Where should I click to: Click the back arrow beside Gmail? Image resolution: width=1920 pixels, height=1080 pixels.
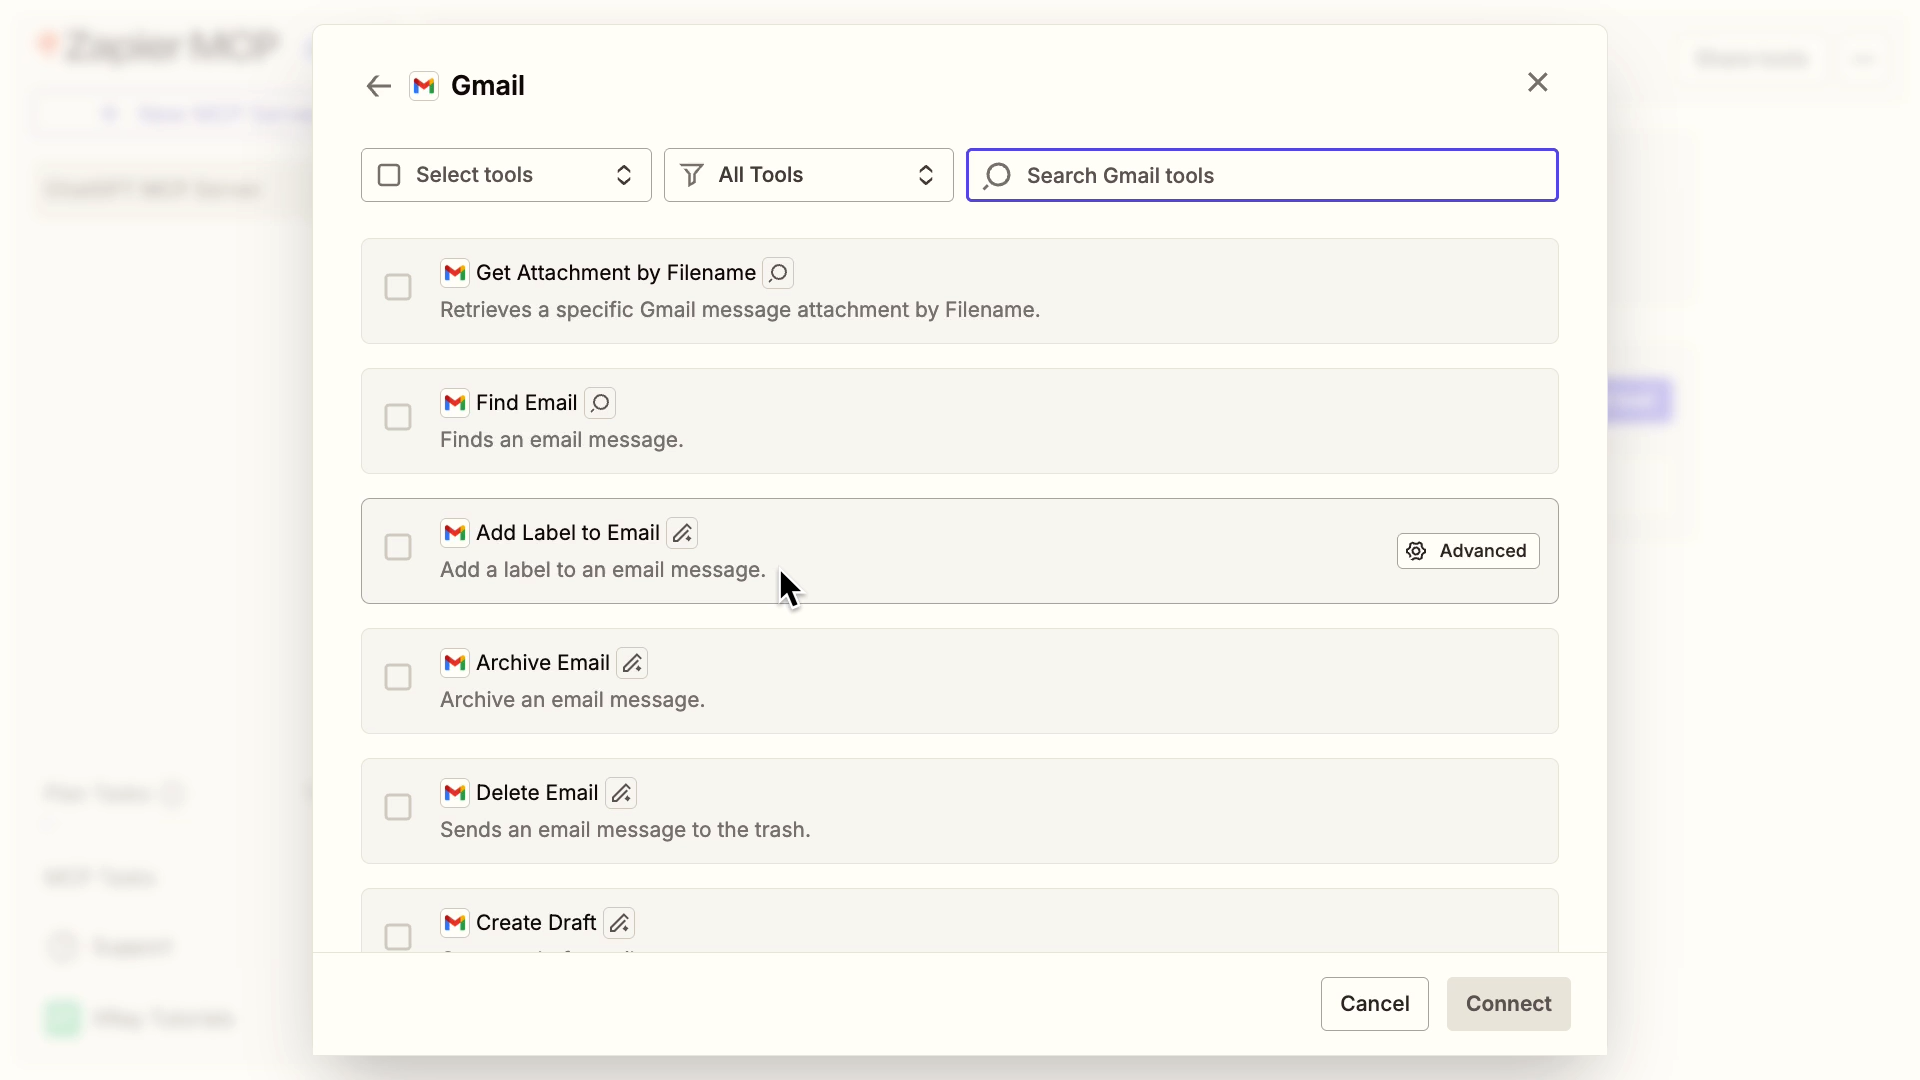[378, 86]
